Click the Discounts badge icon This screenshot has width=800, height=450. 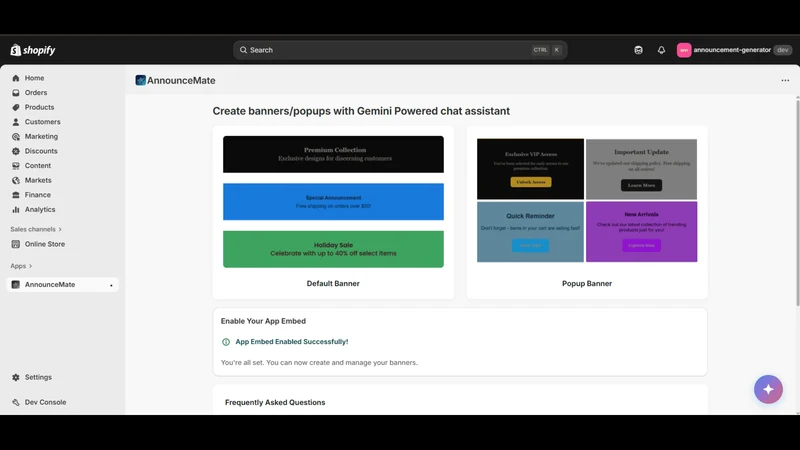pos(16,151)
